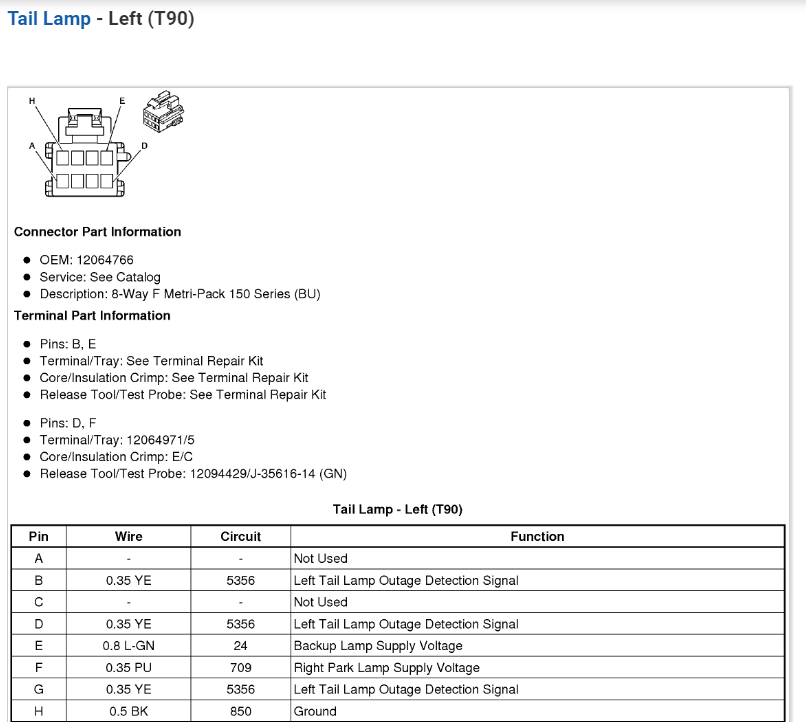Click circuit 850 cell
Screen dimensions: 806x722
pyautogui.click(x=241, y=712)
